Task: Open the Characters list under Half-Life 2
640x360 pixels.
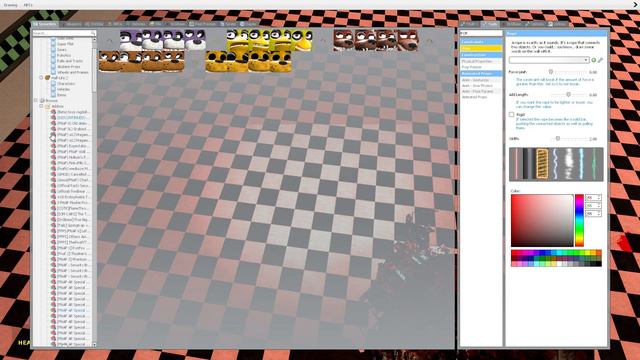Action: pyautogui.click(x=66, y=84)
